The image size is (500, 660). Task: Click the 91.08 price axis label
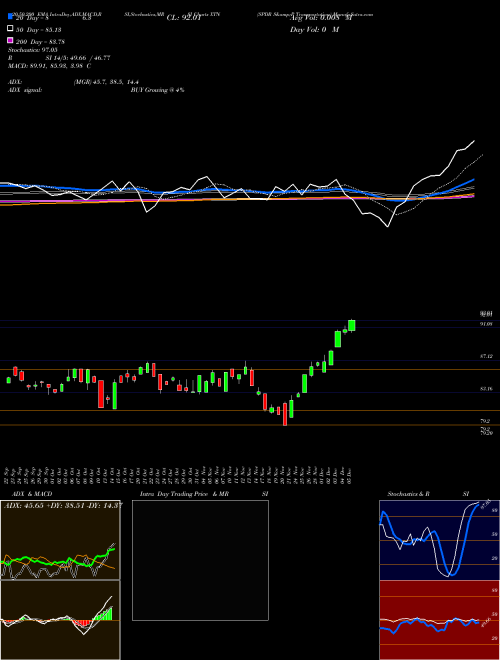(486, 324)
